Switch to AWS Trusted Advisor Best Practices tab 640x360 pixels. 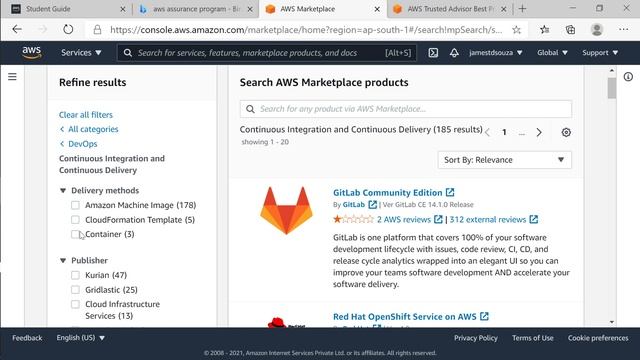pyautogui.click(x=450, y=9)
